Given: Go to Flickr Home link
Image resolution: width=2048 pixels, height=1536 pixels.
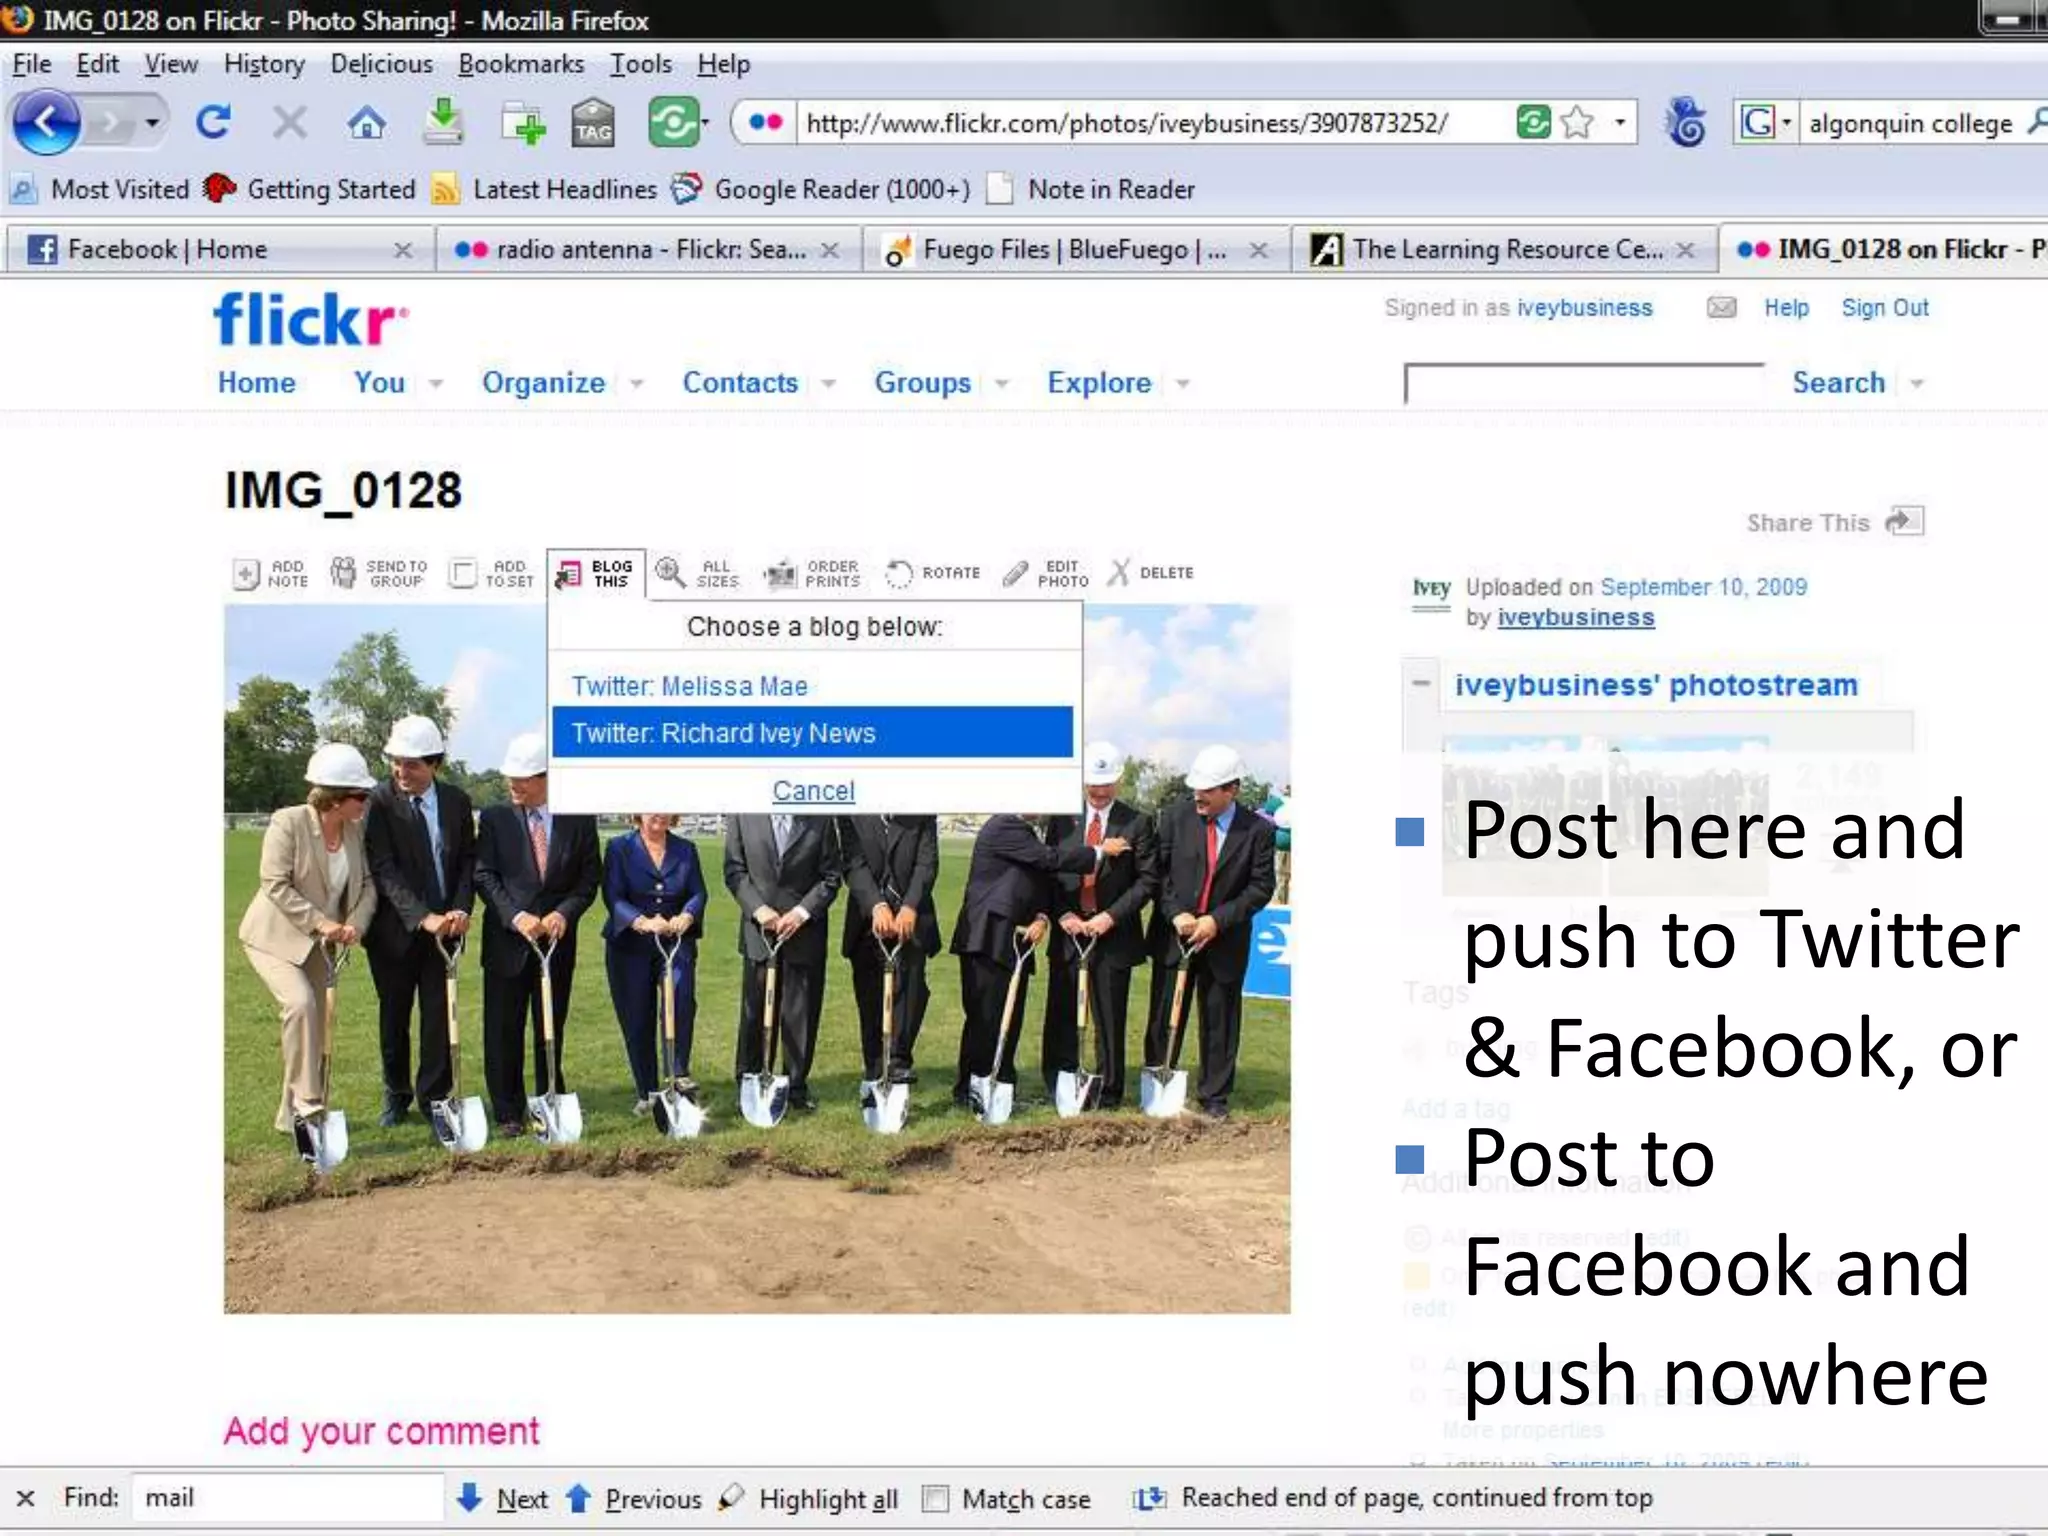Looking at the screenshot, I should click(x=257, y=383).
